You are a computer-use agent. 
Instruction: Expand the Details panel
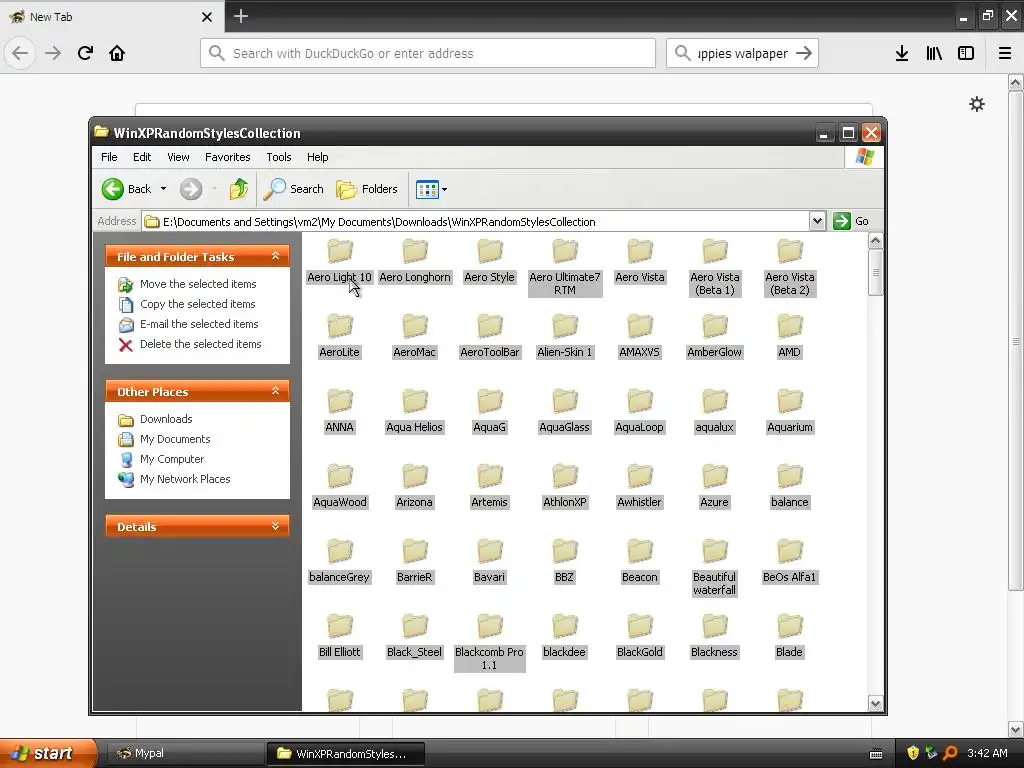(x=276, y=526)
